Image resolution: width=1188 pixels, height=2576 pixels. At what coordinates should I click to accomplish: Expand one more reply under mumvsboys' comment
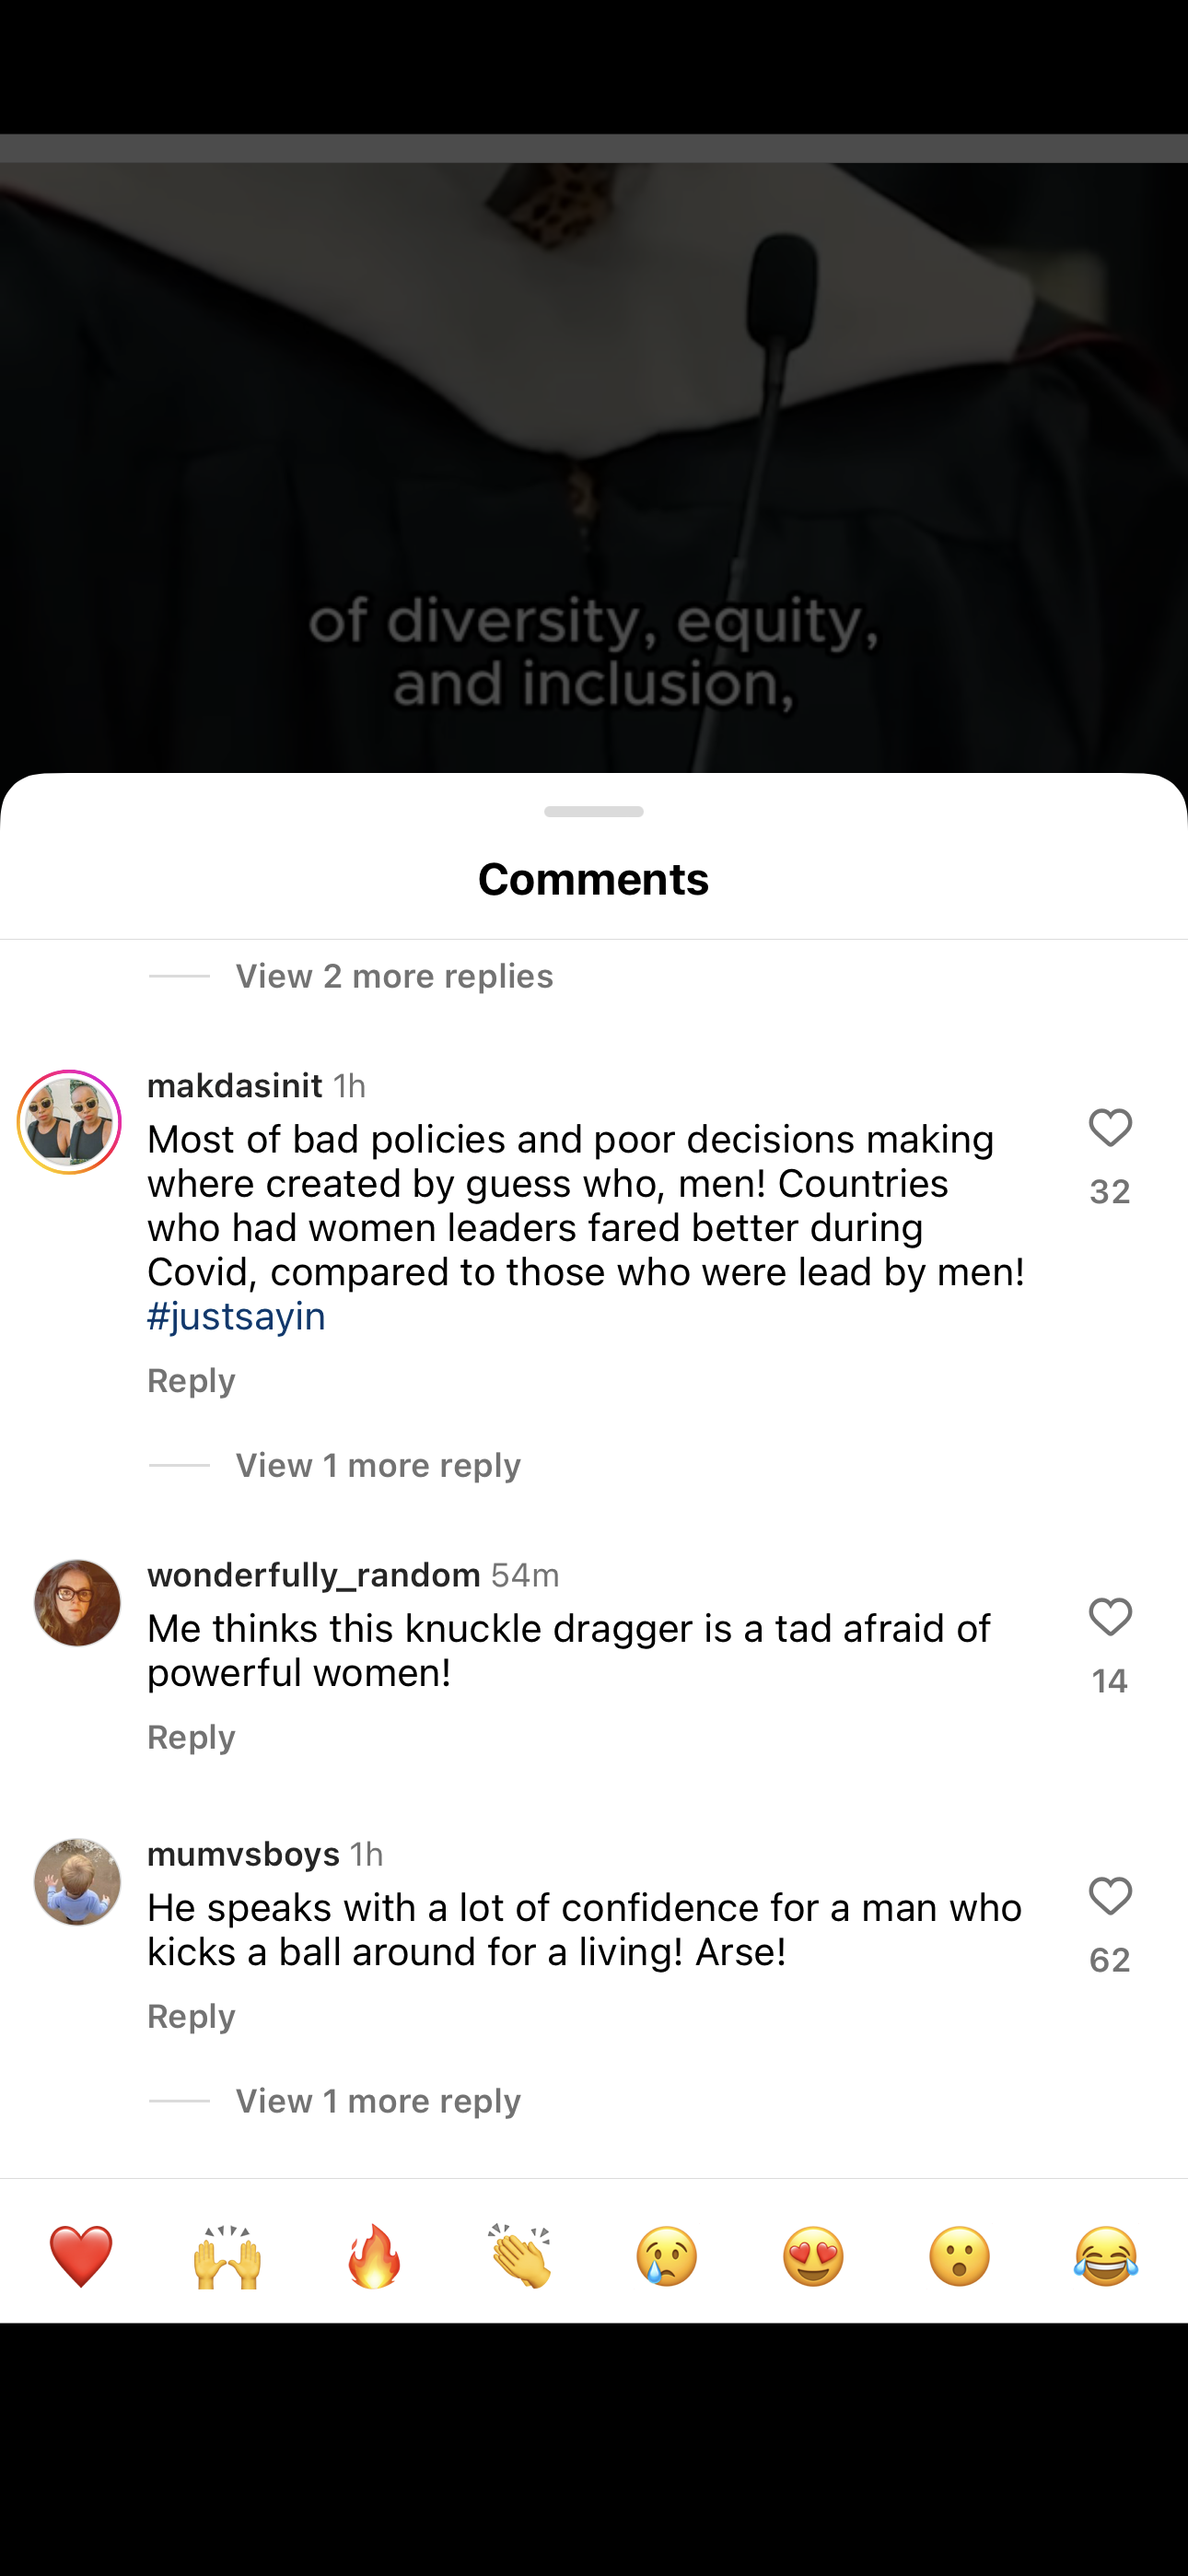pos(378,2101)
